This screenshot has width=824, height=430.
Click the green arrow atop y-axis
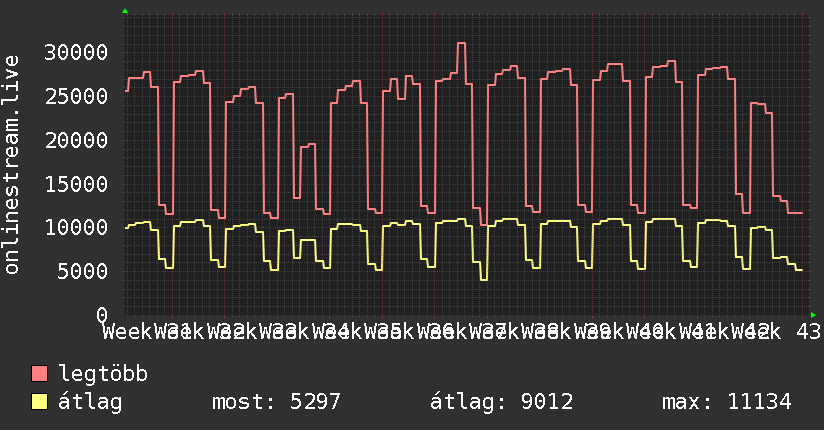[125, 11]
